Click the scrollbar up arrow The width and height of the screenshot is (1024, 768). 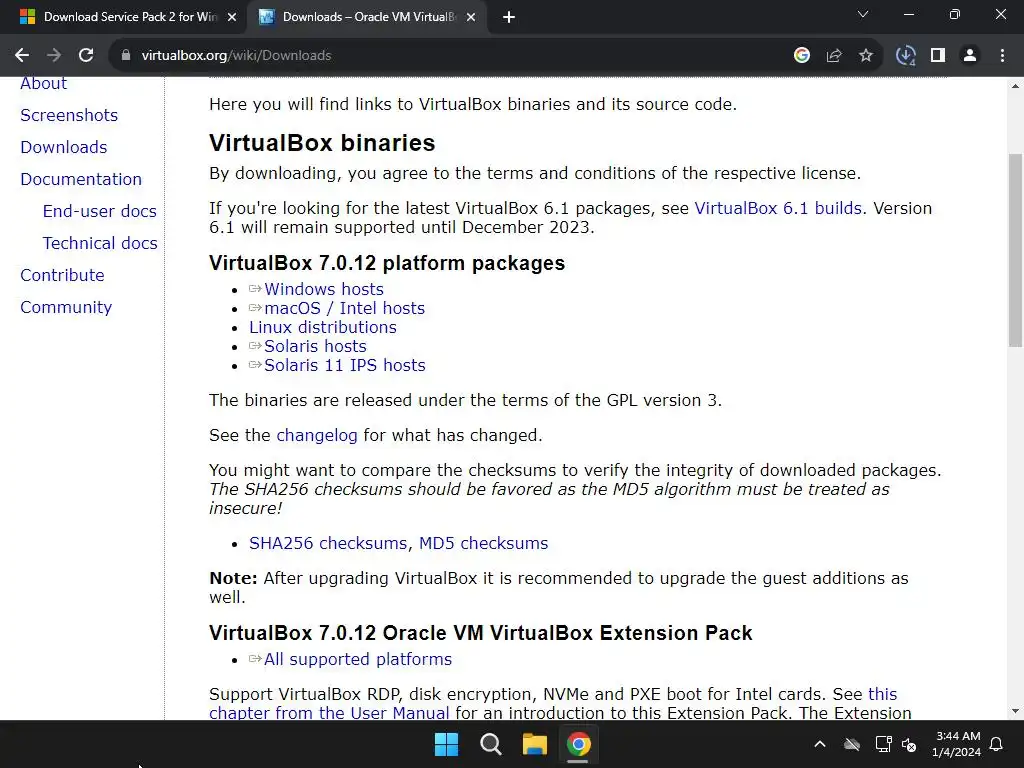[1015, 86]
